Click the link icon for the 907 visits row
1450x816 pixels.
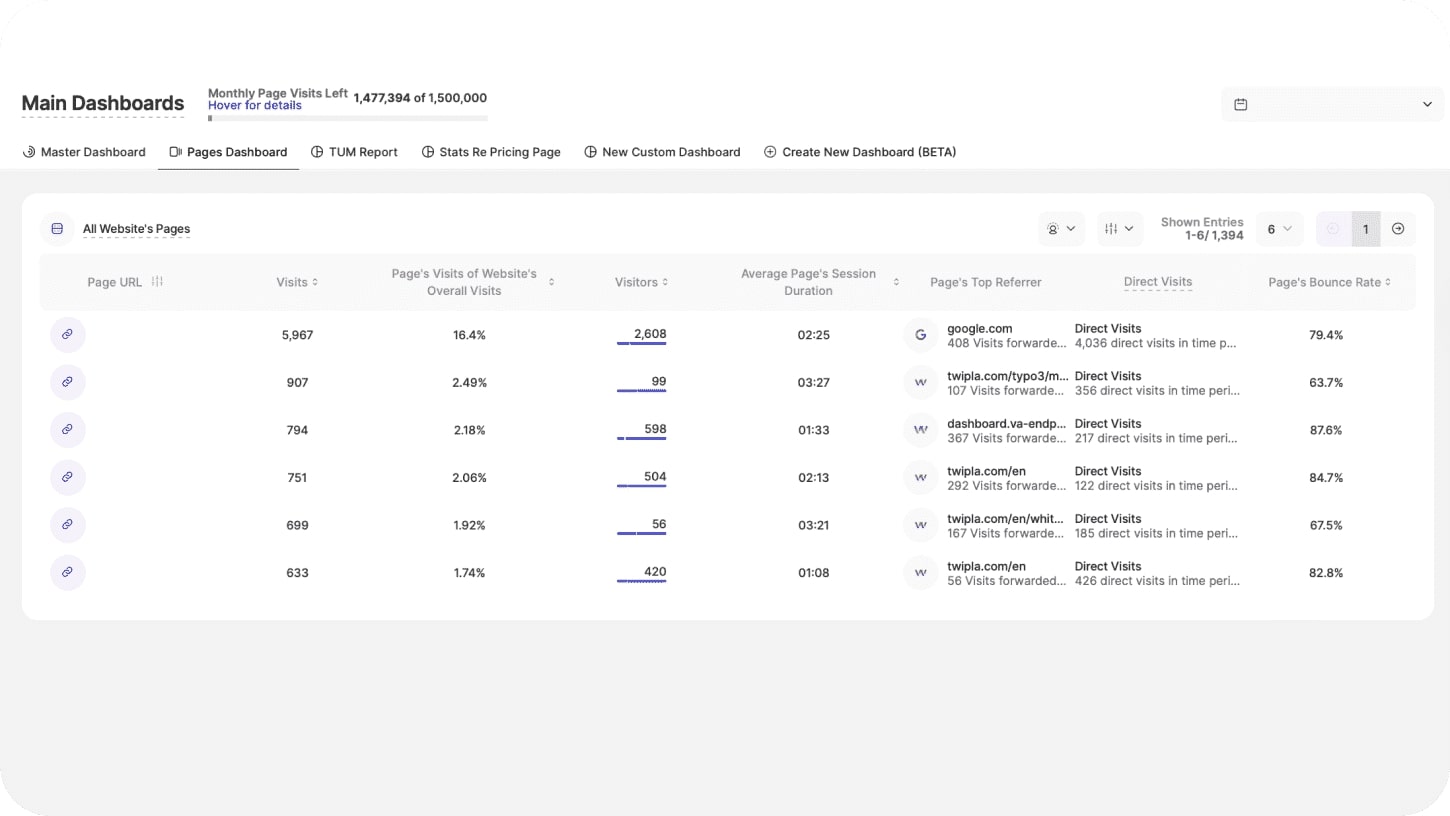click(67, 382)
